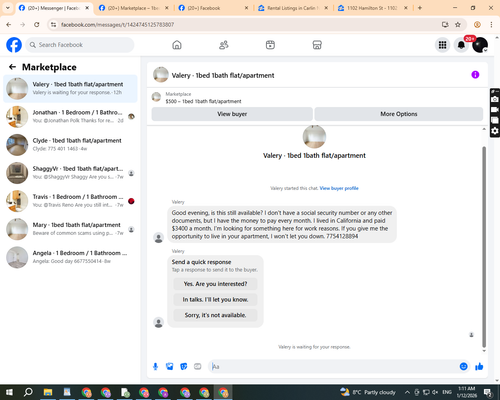Open the Windows Start menu
The height and width of the screenshot is (400, 500).
pyautogui.click(x=9, y=392)
